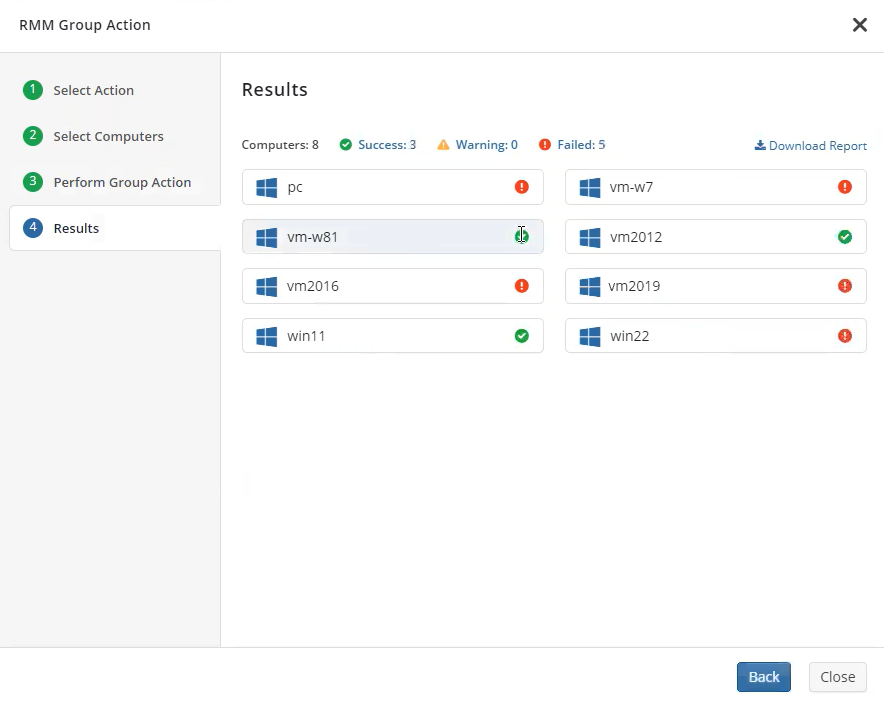This screenshot has height=703, width=884.
Task: Click the Windows logo icon for win22
Action: pyautogui.click(x=590, y=337)
